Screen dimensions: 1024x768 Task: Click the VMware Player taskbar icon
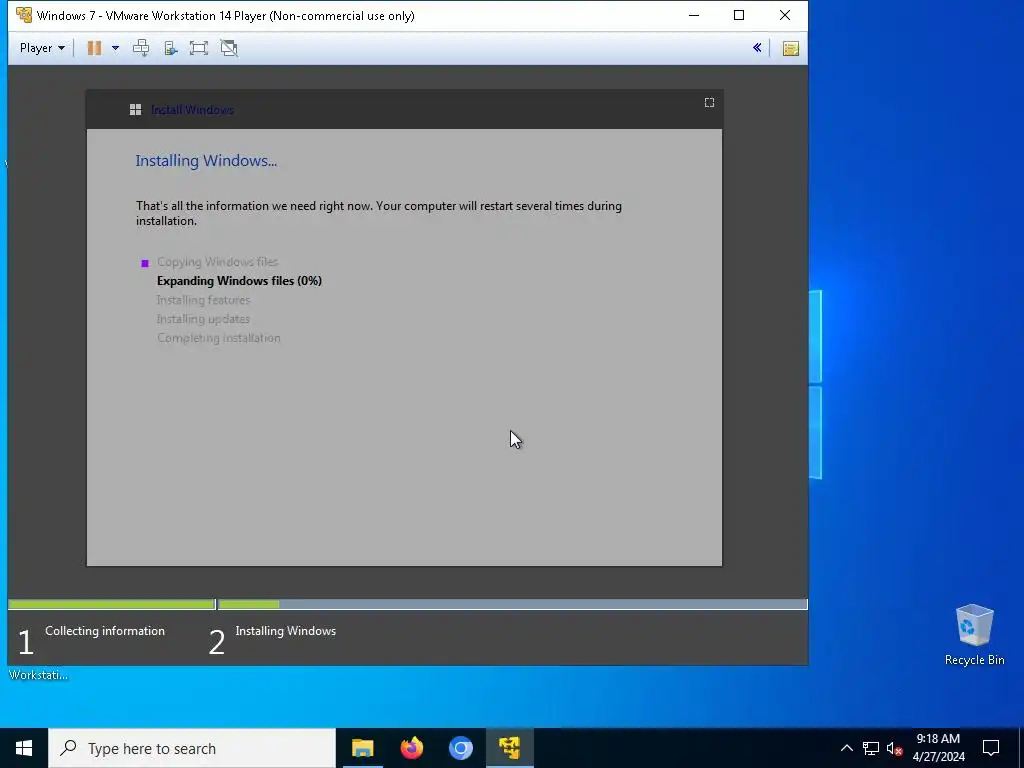[510, 748]
